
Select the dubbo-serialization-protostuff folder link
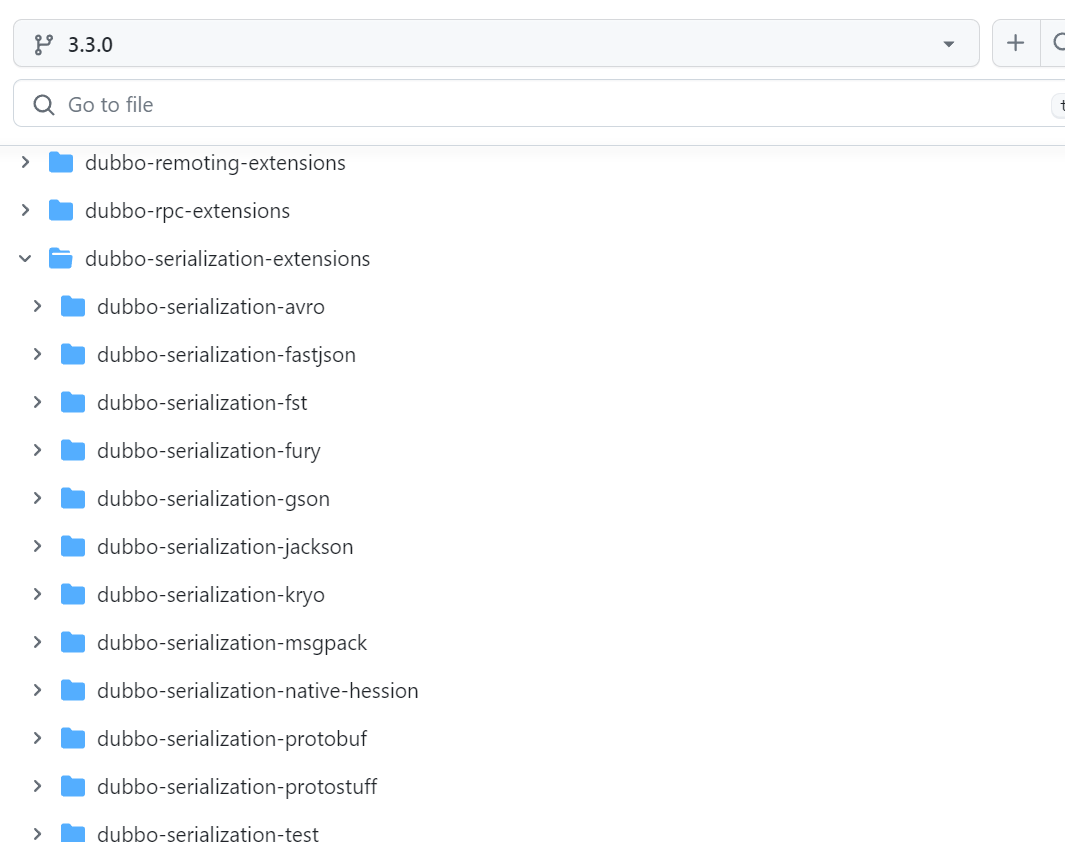click(x=237, y=787)
